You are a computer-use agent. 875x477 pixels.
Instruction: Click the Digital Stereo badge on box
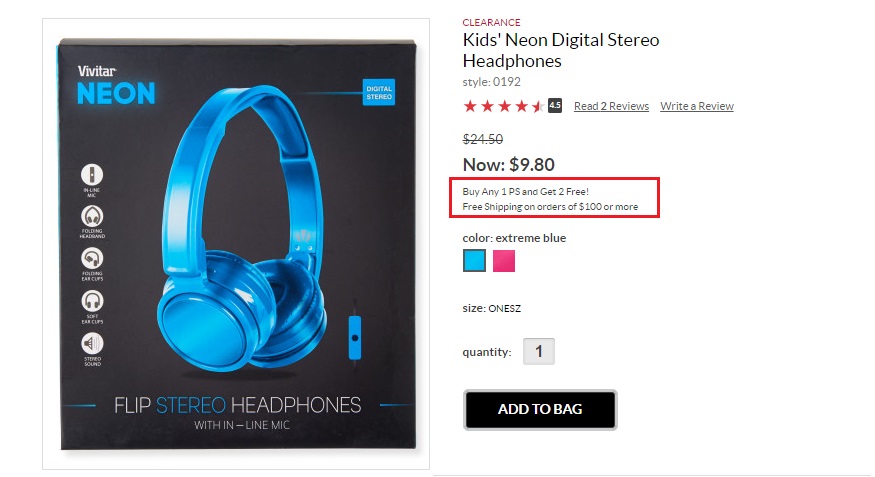[379, 93]
